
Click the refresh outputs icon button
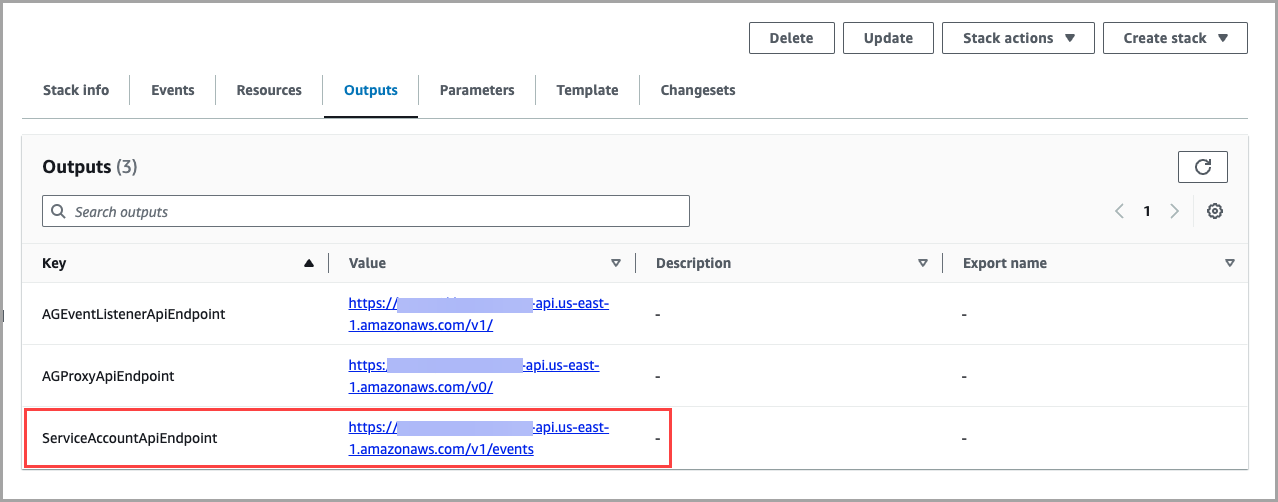[x=1202, y=167]
